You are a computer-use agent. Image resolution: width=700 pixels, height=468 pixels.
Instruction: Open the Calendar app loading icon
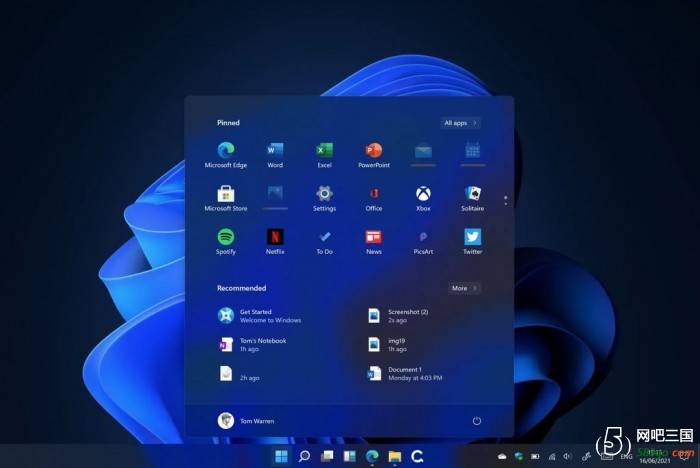[472, 154]
